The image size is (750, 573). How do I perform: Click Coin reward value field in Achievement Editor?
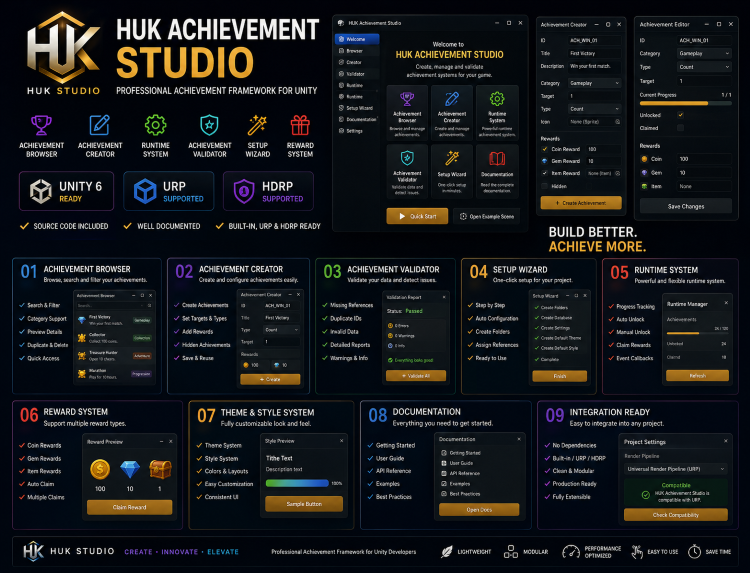[x=704, y=159]
